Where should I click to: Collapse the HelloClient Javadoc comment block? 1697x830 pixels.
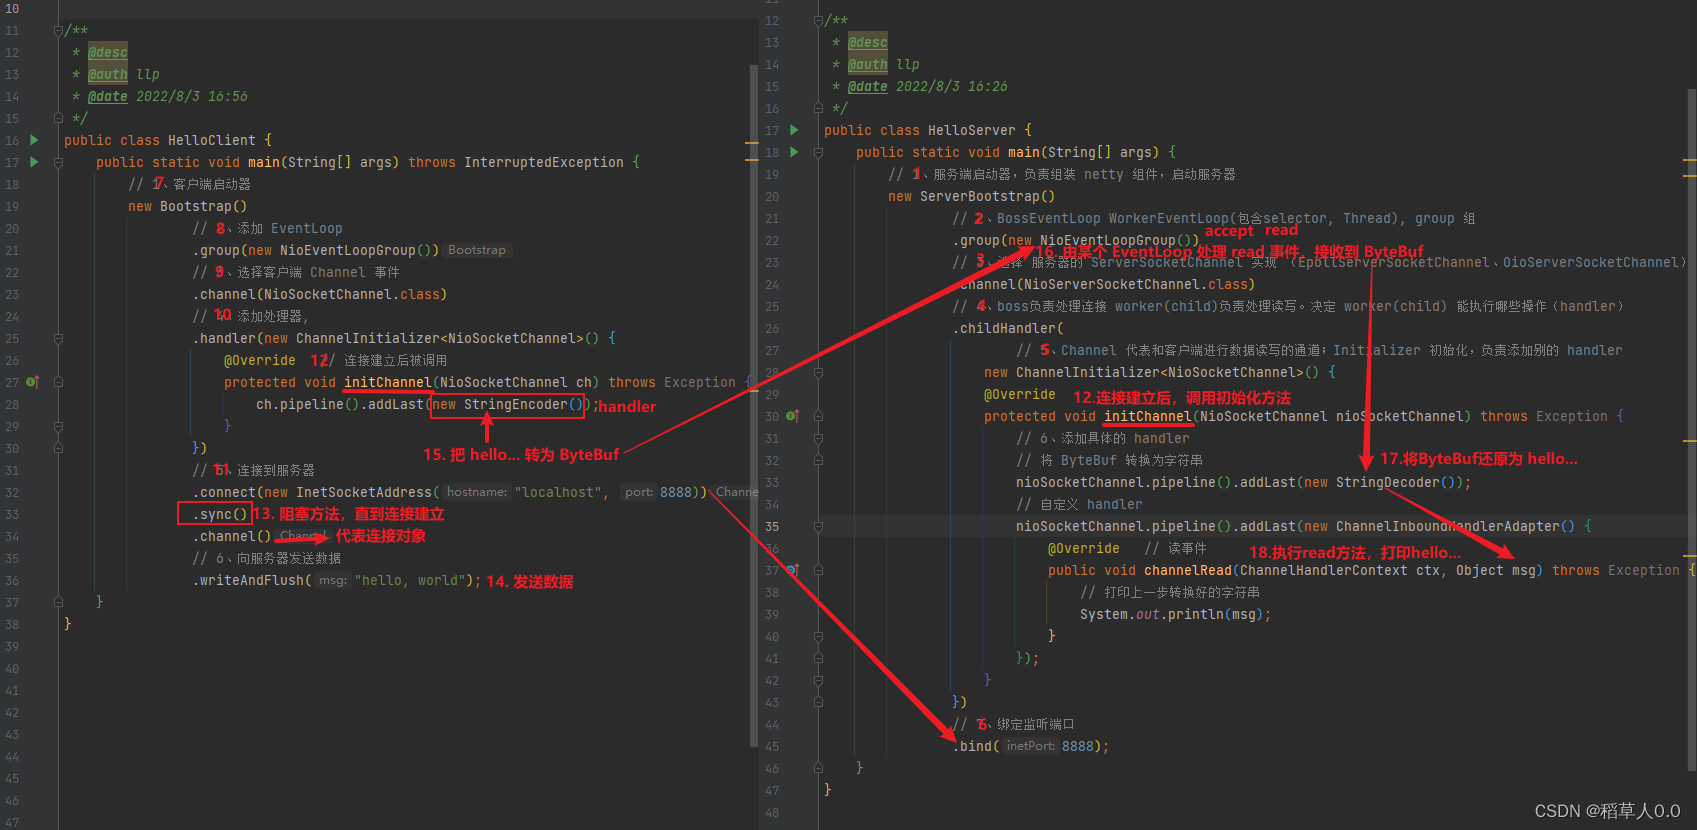(x=58, y=30)
